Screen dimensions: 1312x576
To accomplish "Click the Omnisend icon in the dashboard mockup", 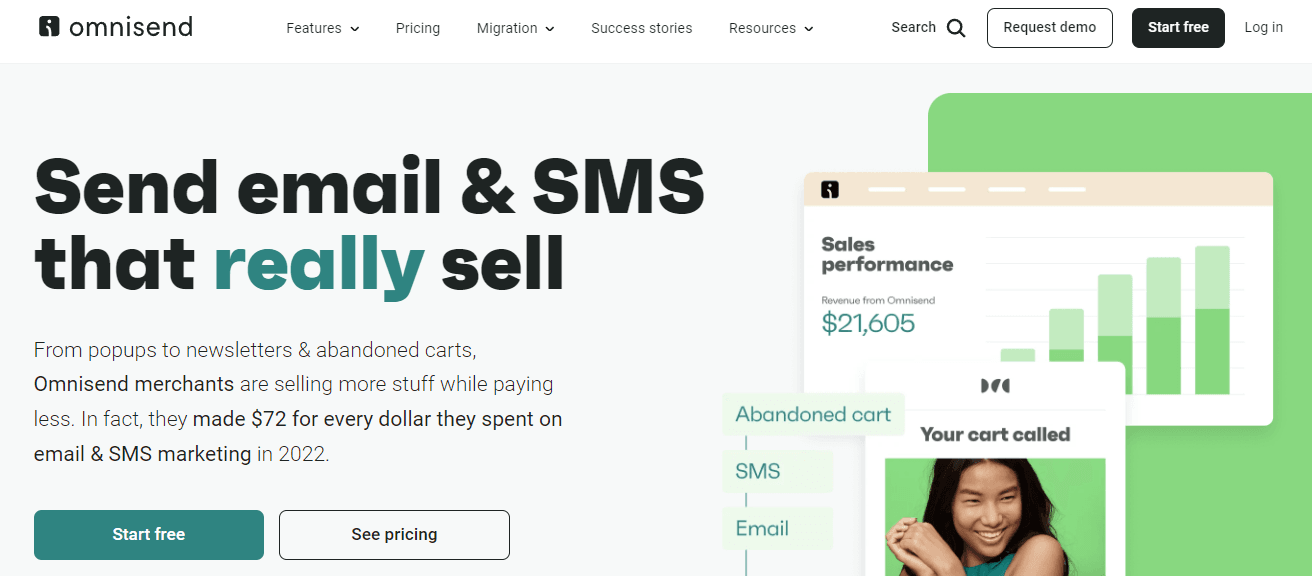I will 829,189.
